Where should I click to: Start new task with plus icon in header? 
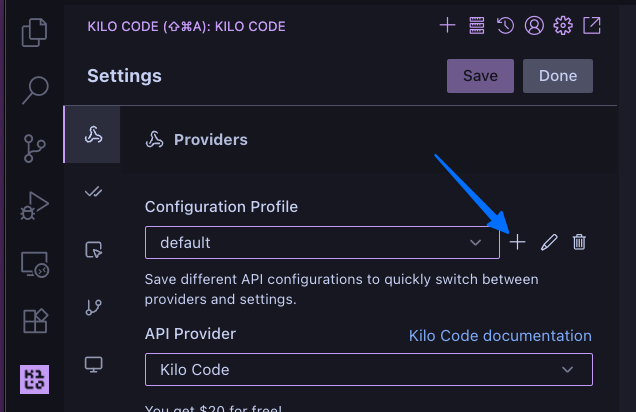coord(447,25)
